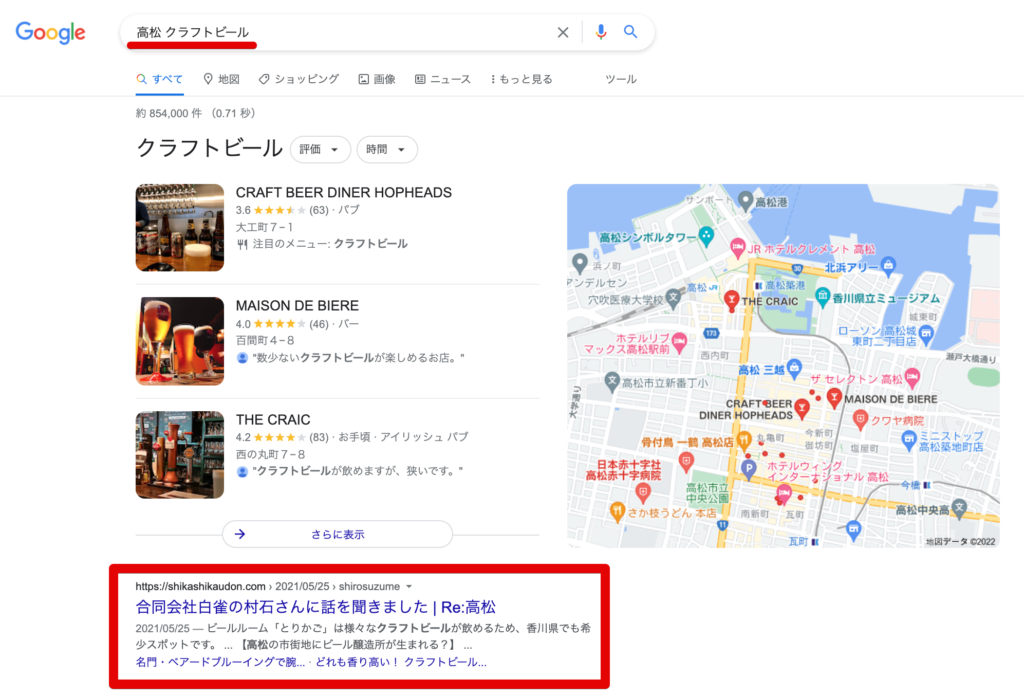Click the address text 百間町４−８
The width and height of the screenshot is (1024, 697).
click(264, 340)
